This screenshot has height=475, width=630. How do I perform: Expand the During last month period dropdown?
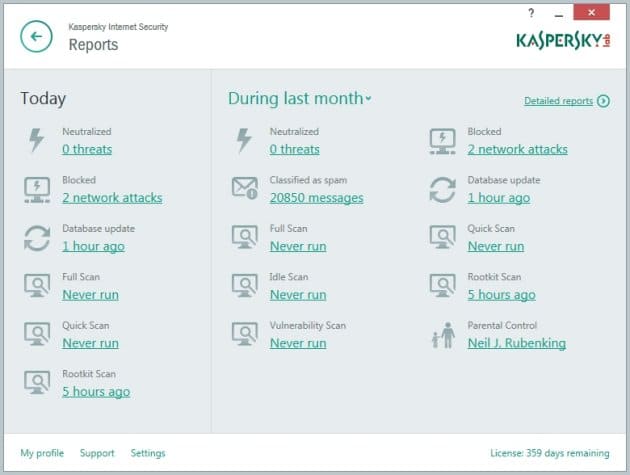pyautogui.click(x=300, y=99)
